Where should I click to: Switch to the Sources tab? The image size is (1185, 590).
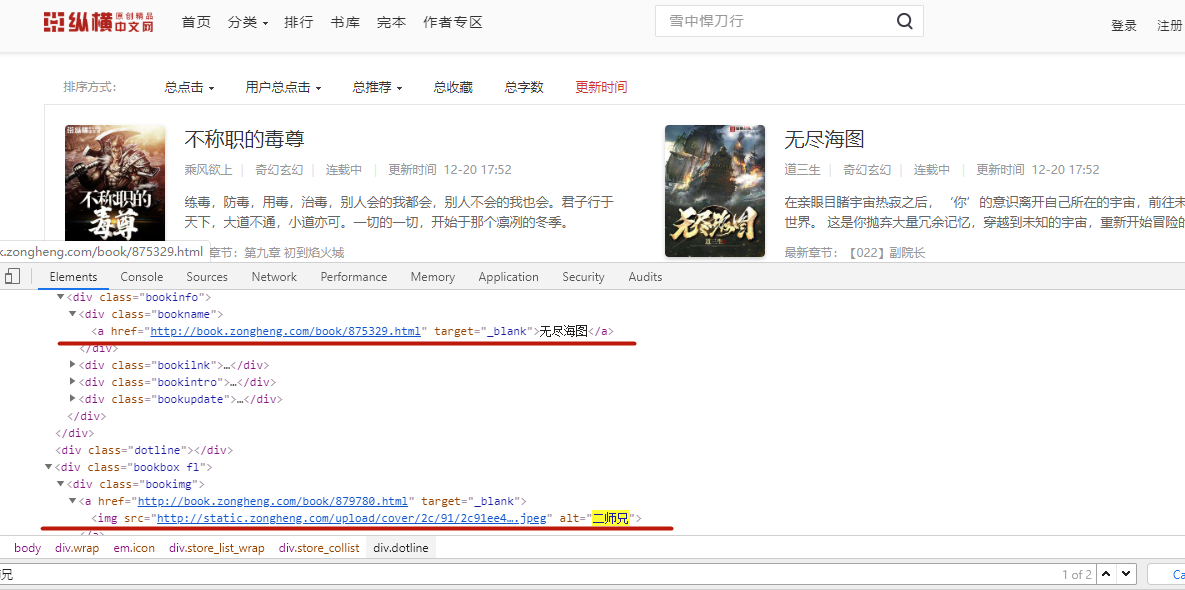(x=207, y=277)
